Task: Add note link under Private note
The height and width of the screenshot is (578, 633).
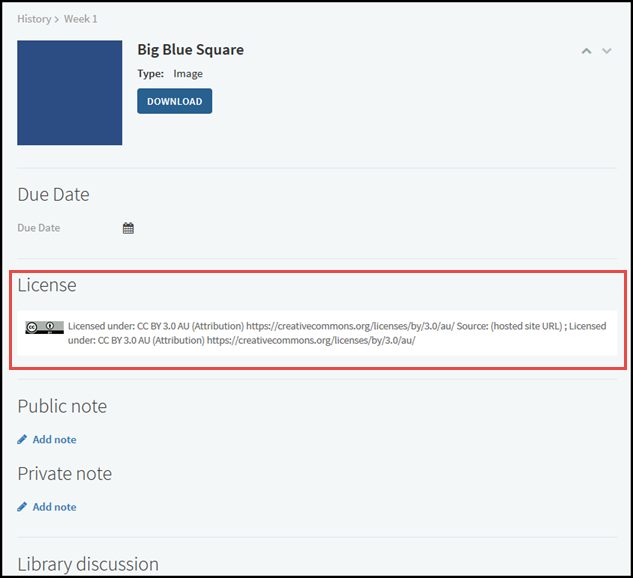Action: click(54, 507)
